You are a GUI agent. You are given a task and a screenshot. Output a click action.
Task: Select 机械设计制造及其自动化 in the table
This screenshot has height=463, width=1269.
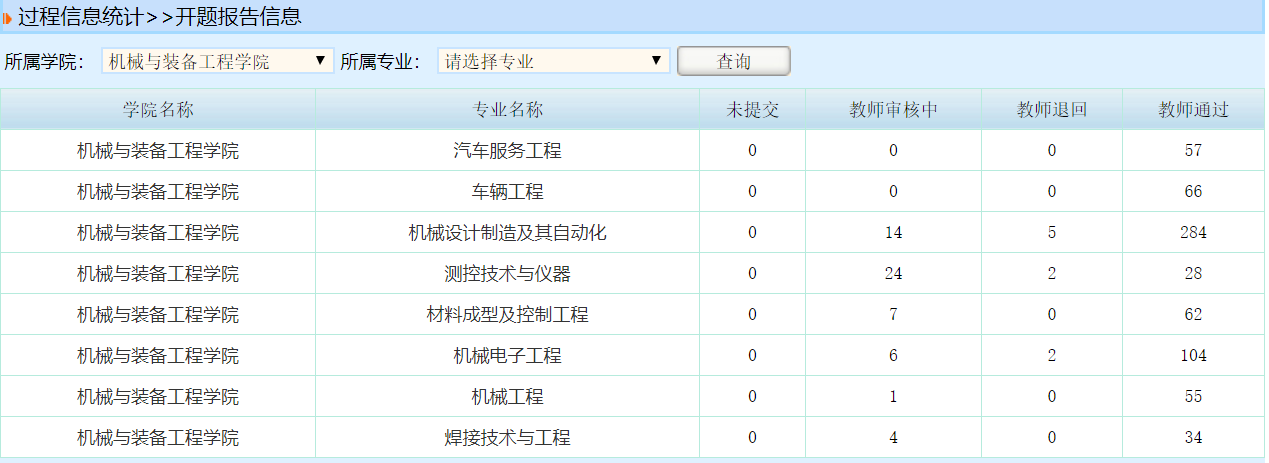507,233
